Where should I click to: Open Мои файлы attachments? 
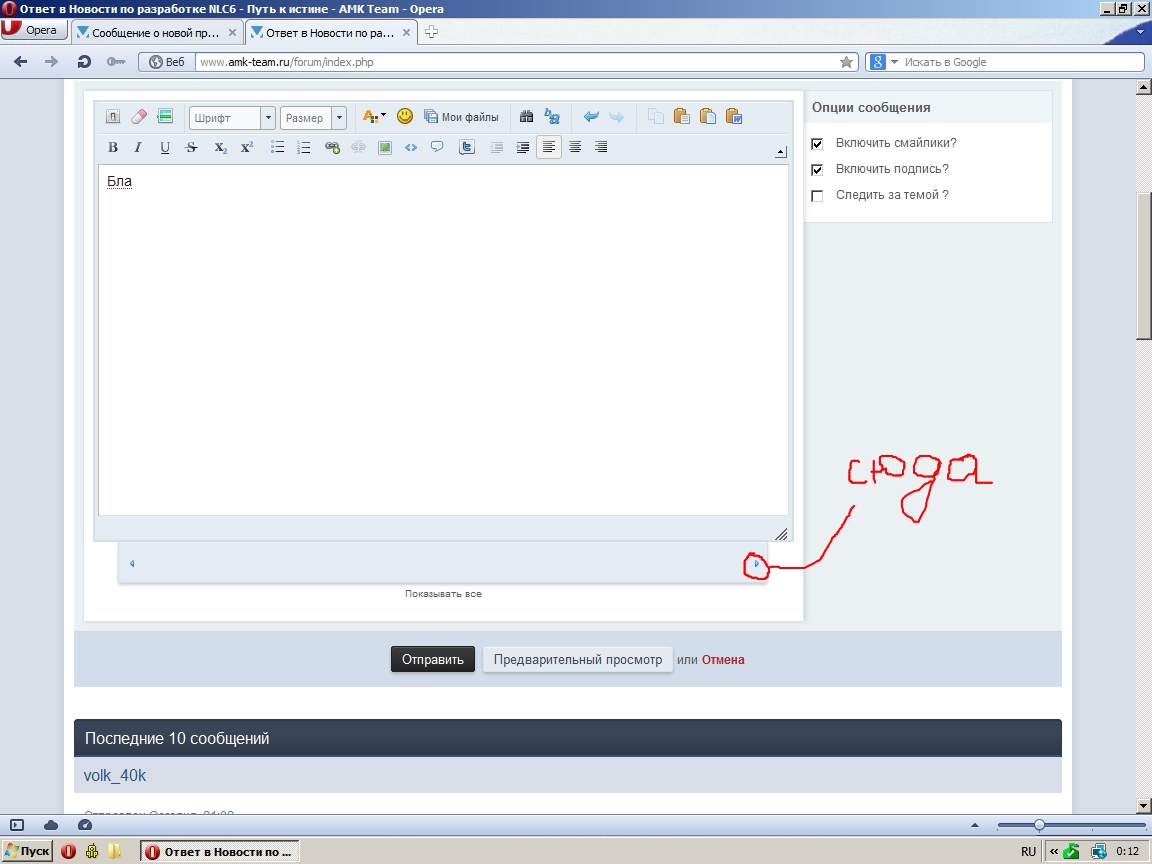tap(461, 117)
